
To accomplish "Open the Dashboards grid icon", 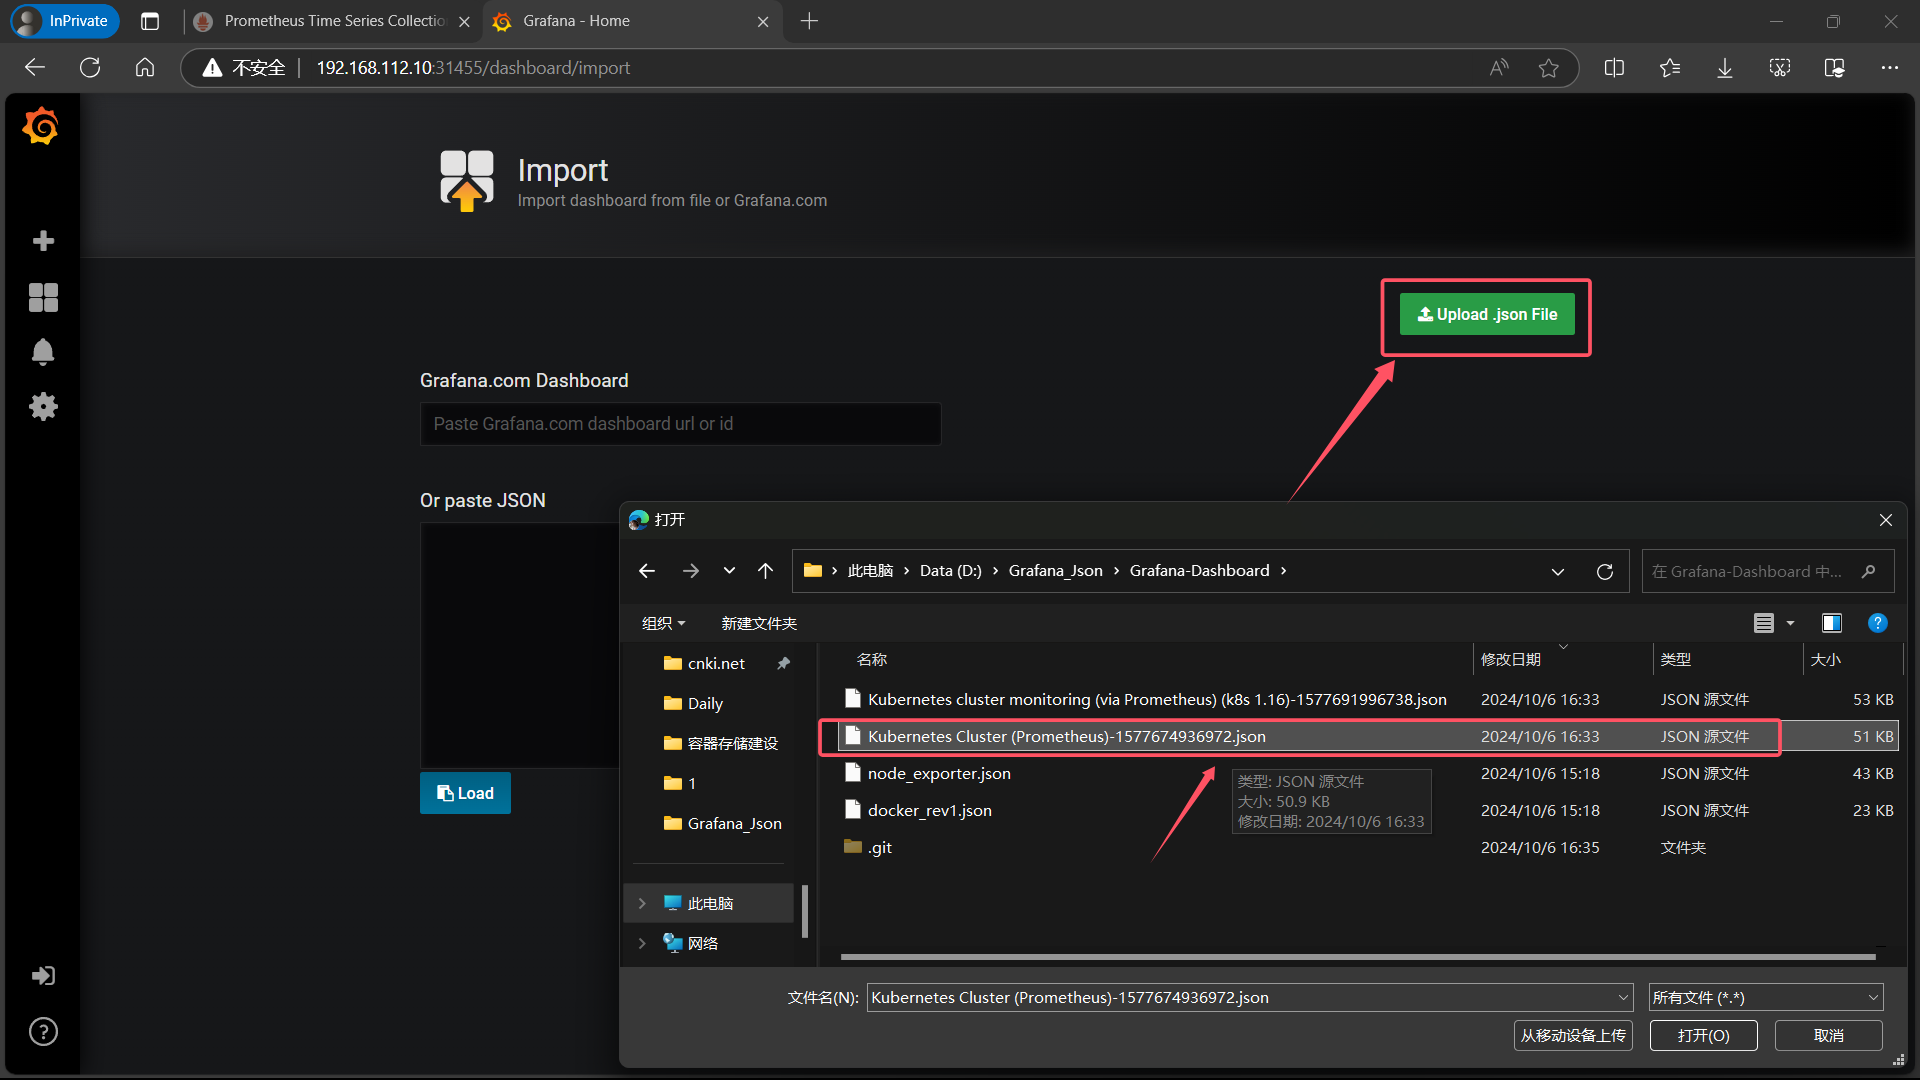I will click(x=43, y=297).
